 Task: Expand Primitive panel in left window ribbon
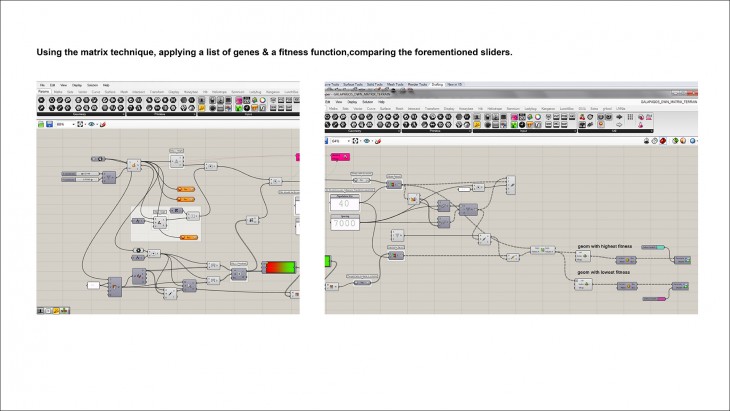pos(162,114)
